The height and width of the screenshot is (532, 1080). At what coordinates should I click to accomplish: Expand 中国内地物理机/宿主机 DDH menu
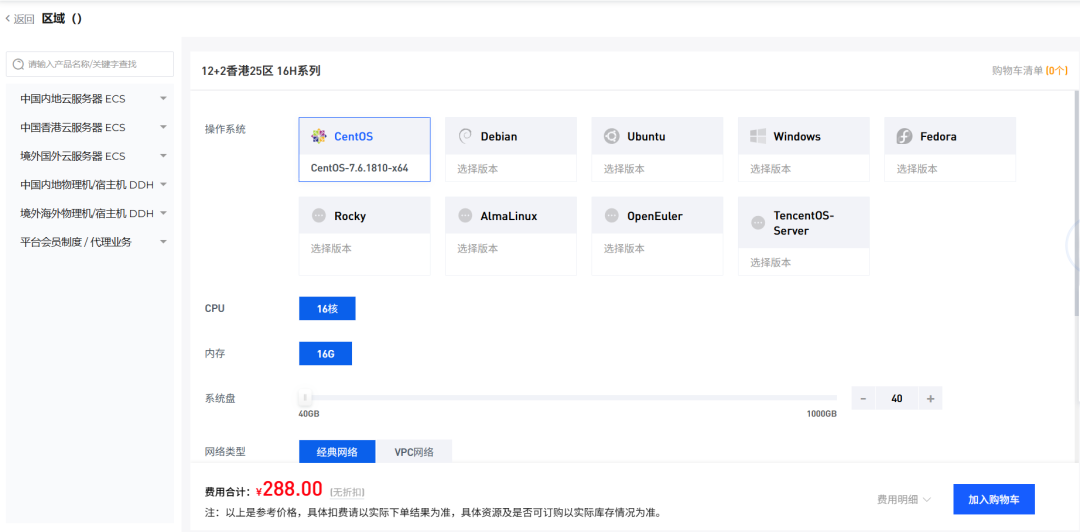[90, 185]
